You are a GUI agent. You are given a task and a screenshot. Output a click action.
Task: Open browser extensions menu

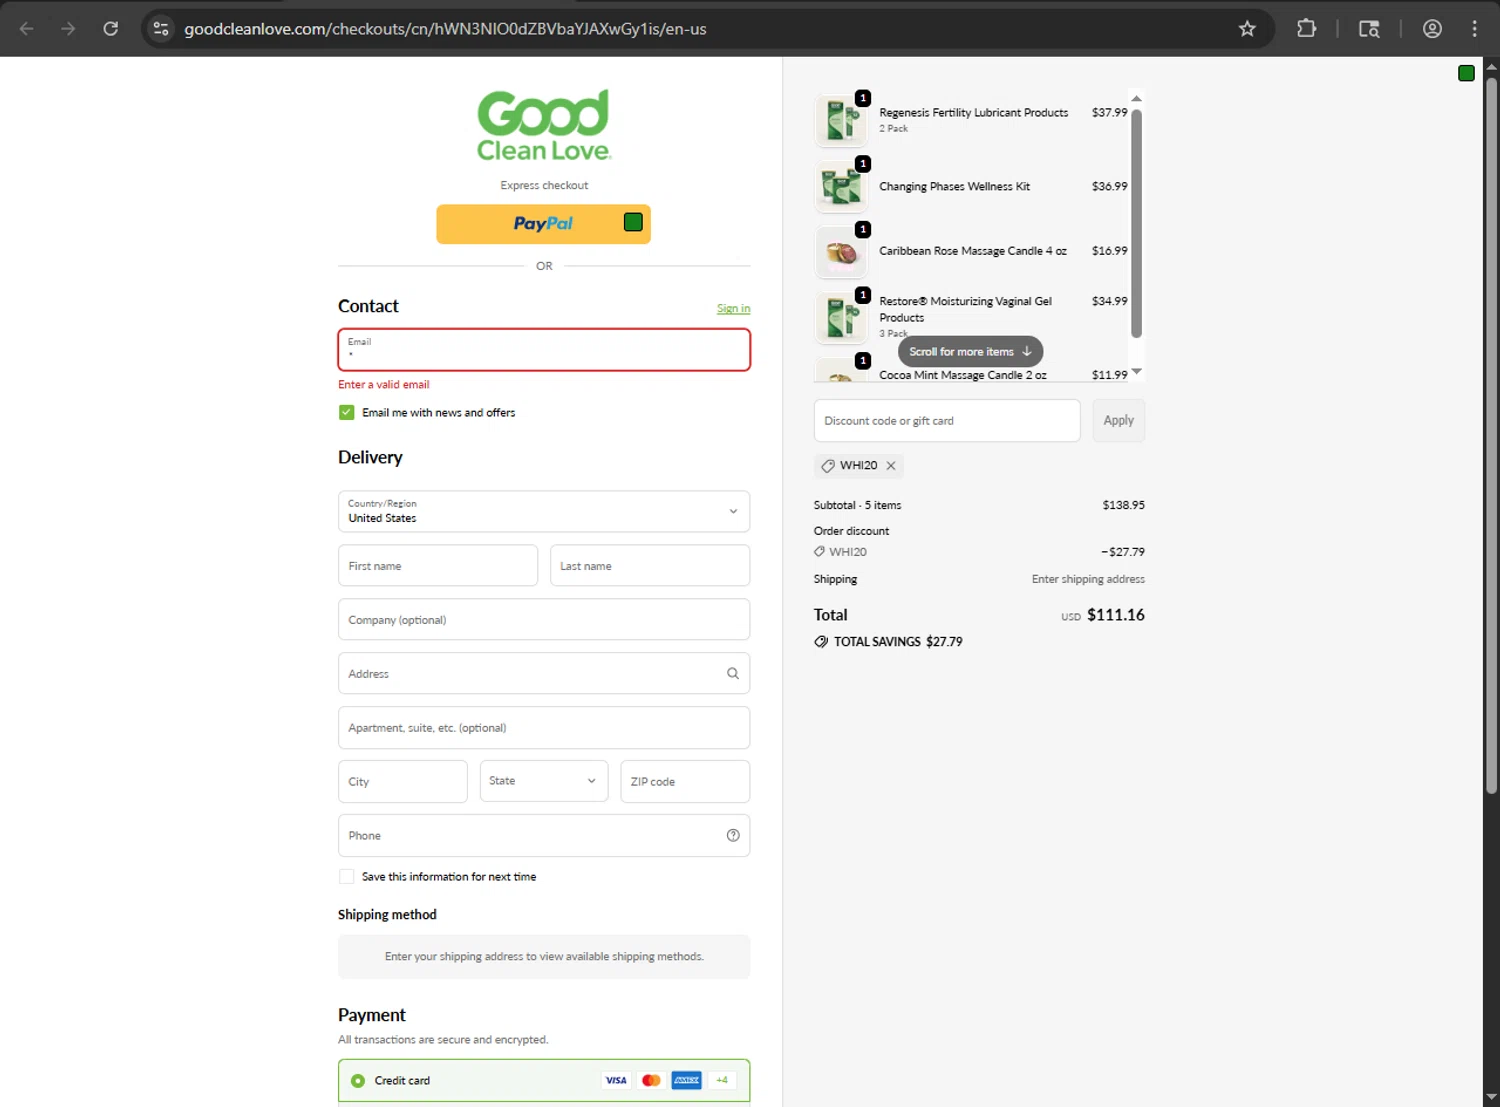[1306, 29]
